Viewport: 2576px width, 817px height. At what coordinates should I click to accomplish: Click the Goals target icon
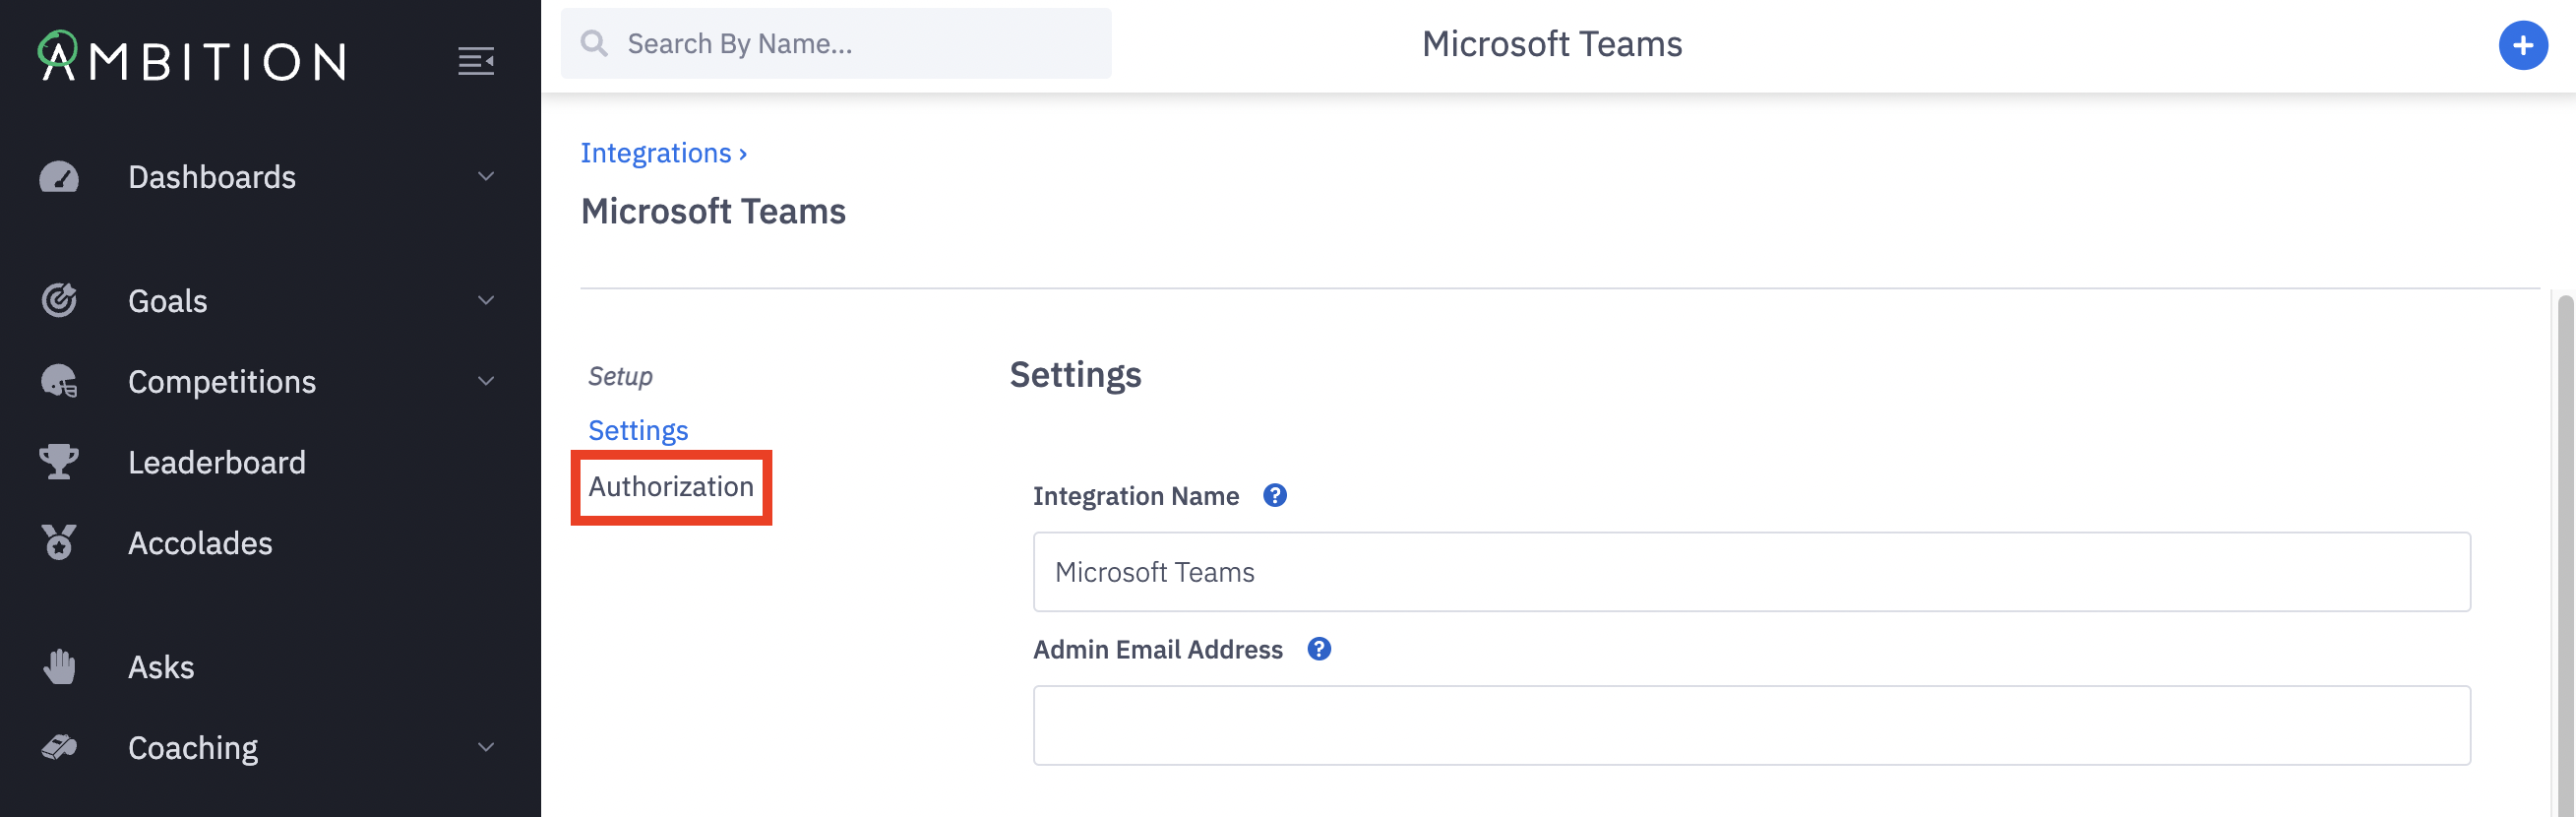(59, 300)
